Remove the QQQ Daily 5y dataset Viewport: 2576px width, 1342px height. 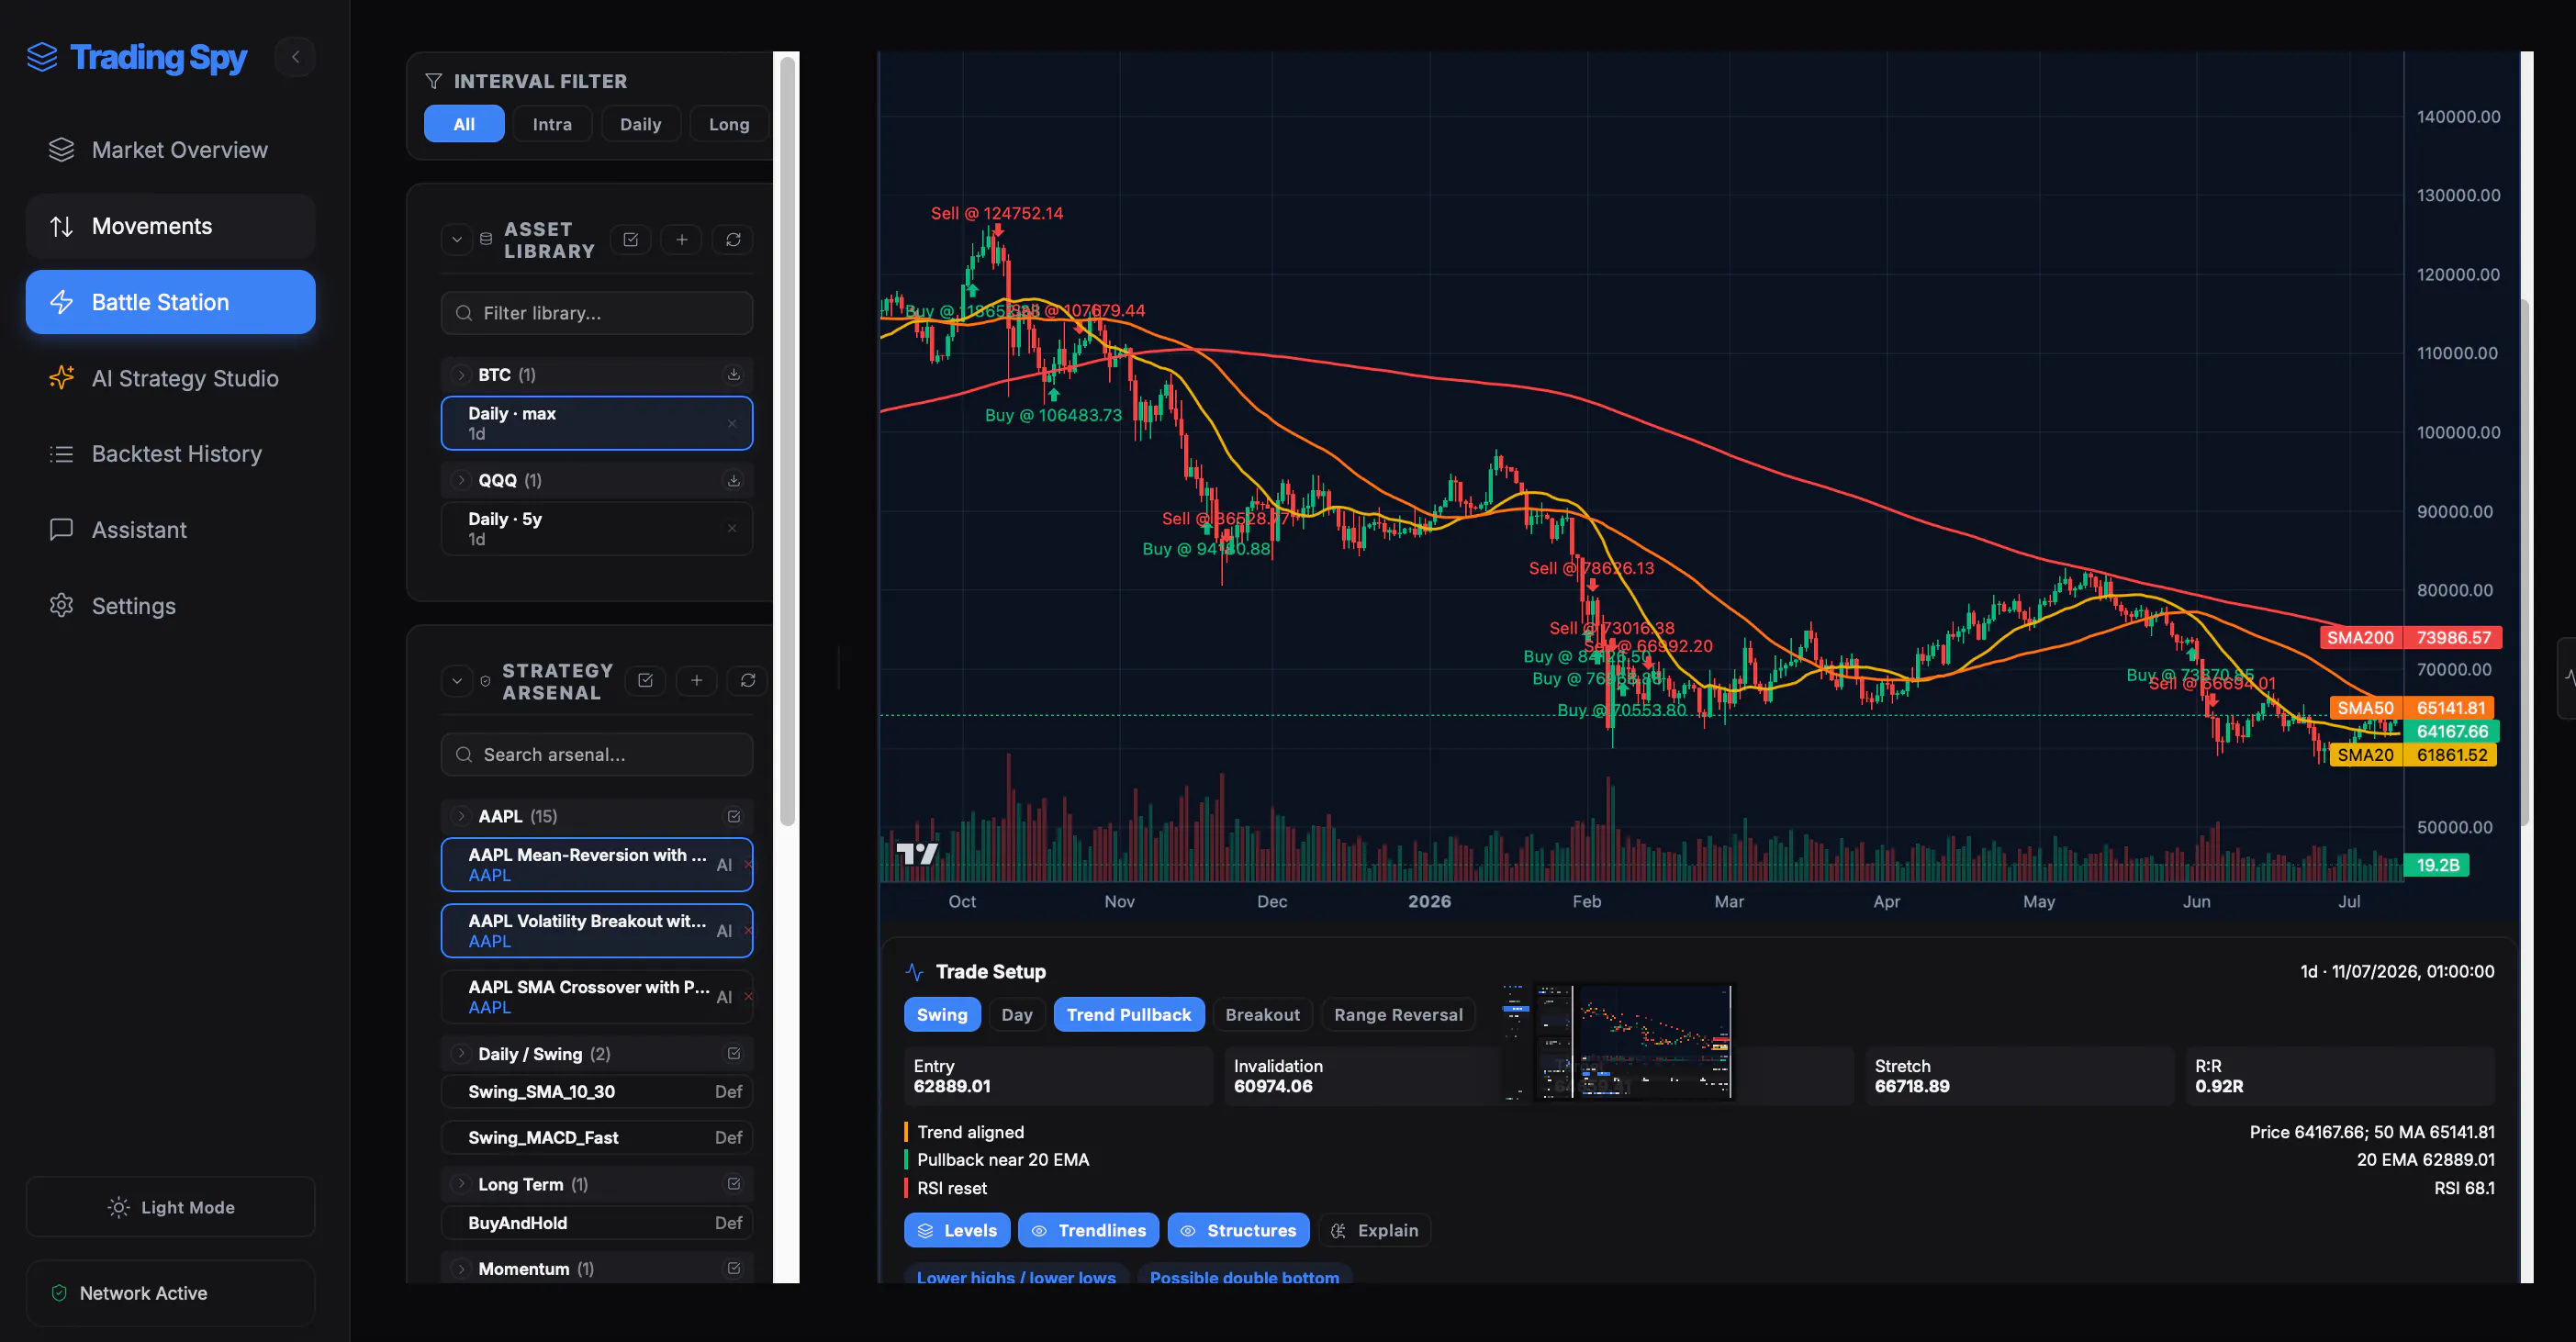[x=732, y=529]
